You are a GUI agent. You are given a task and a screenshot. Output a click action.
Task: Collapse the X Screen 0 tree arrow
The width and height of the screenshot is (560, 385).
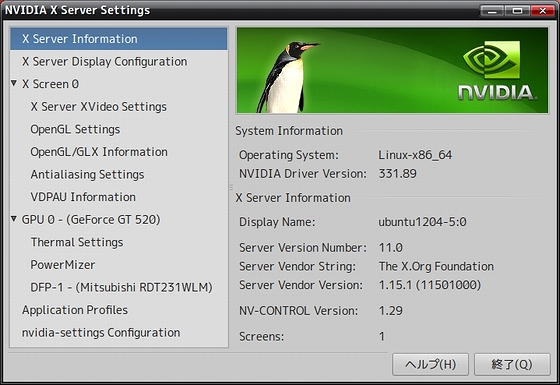[x=14, y=83]
